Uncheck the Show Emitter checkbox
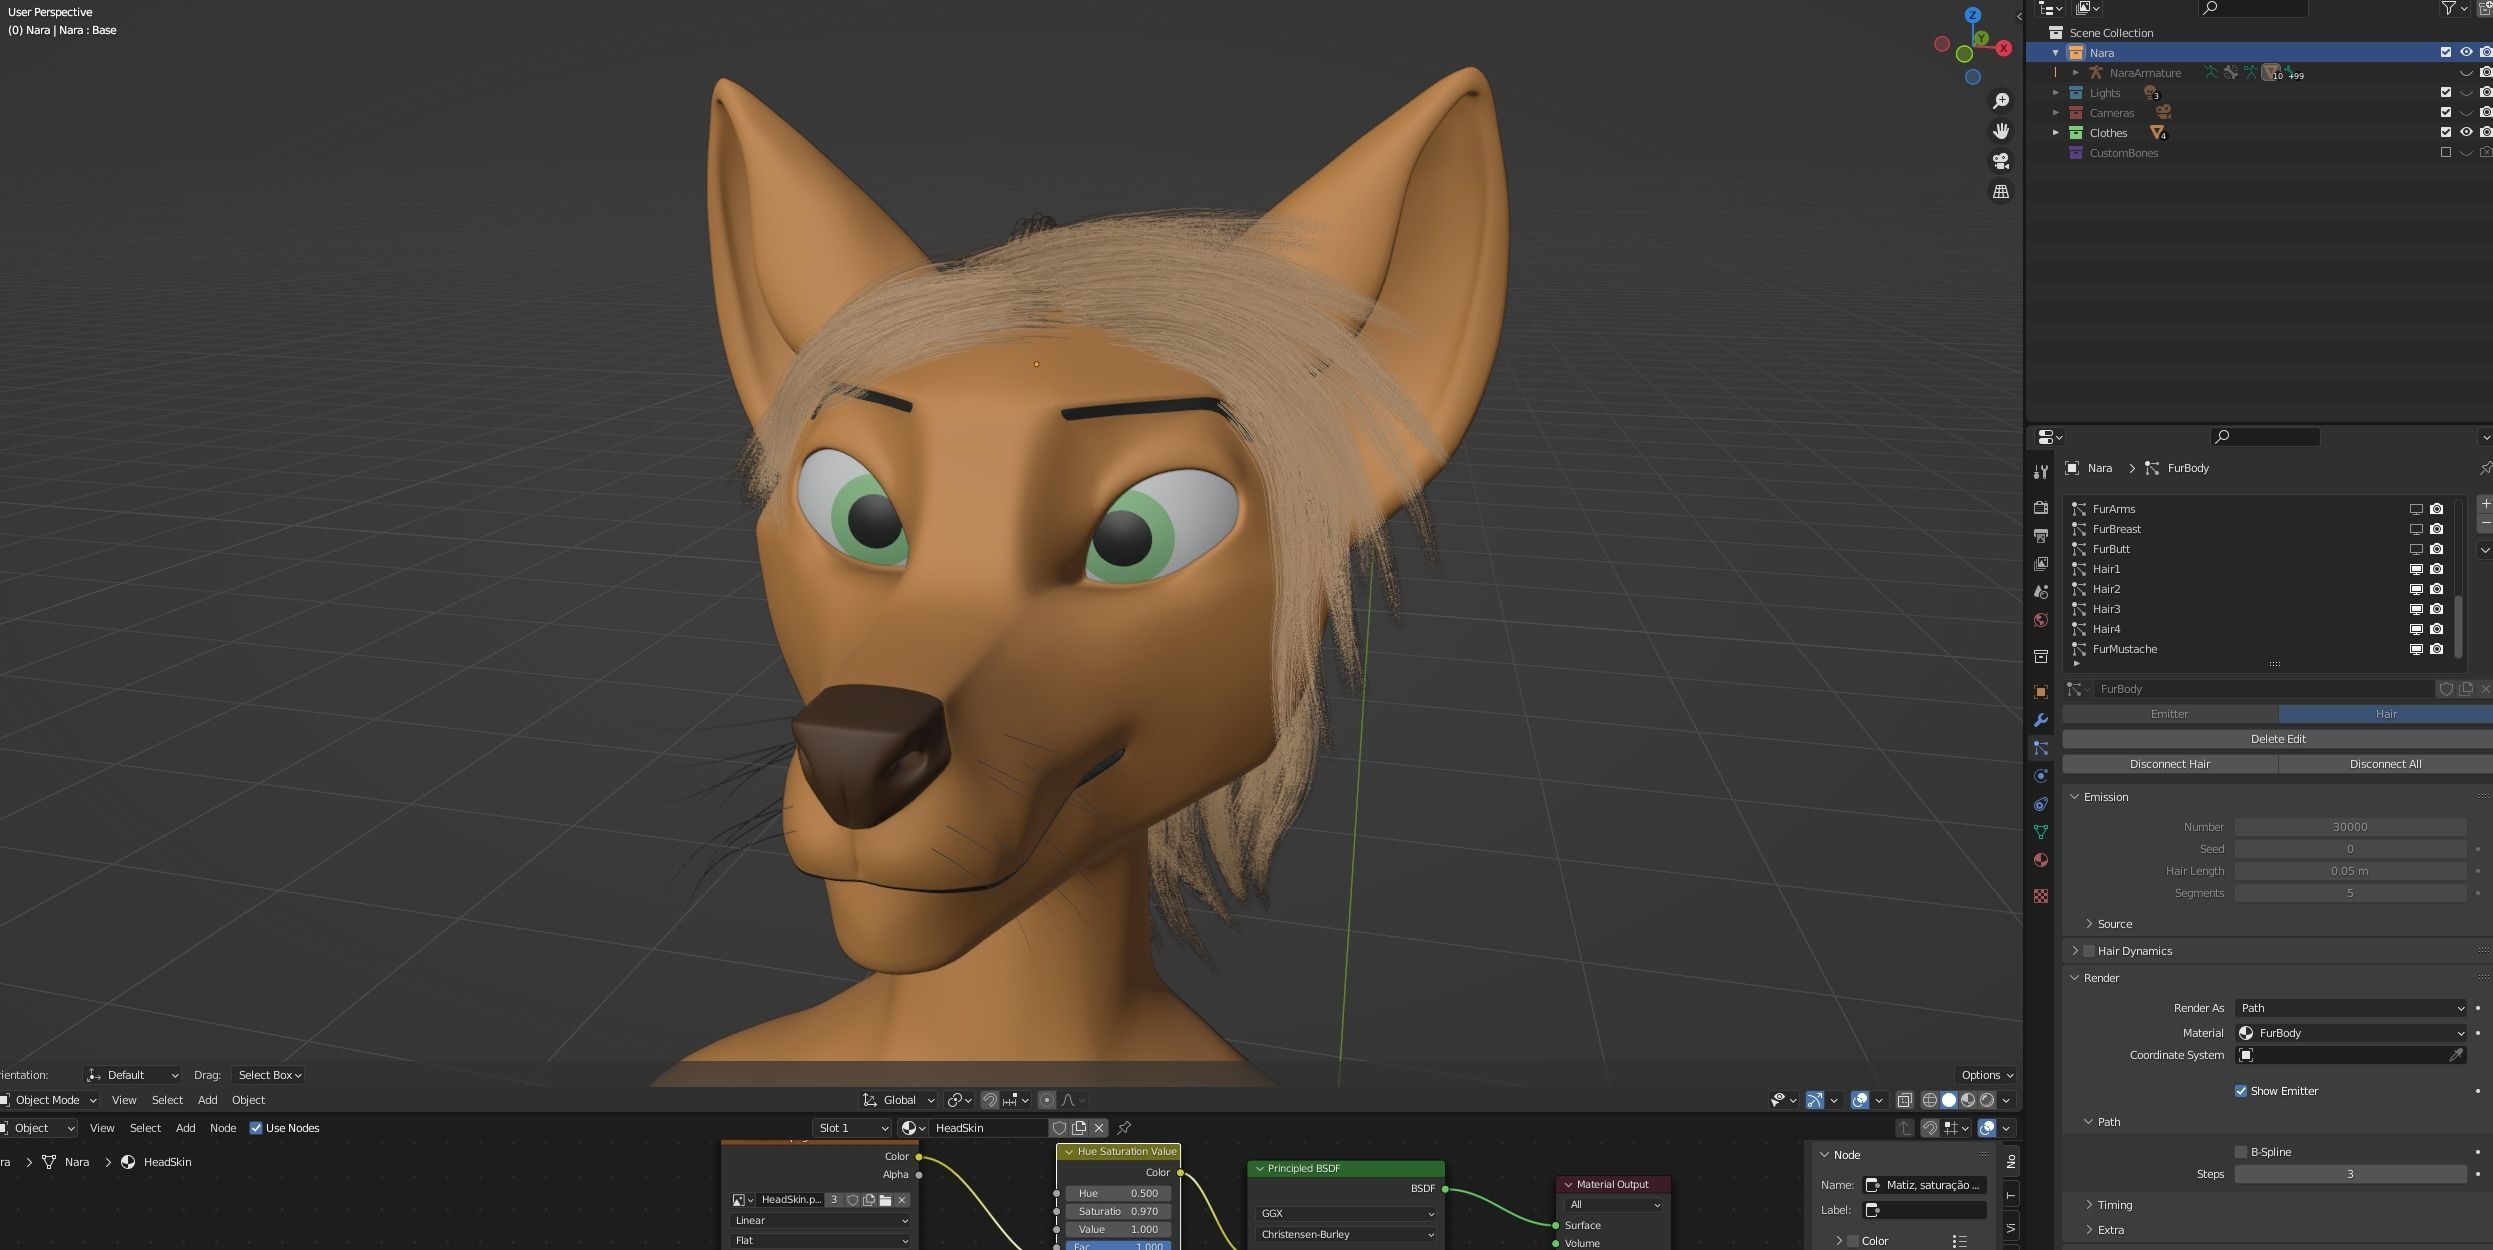 pos(2241,1091)
